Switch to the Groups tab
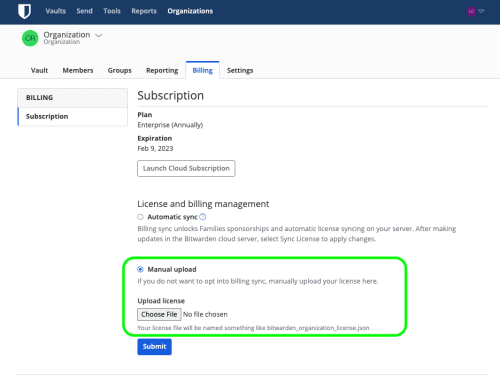500x383 pixels. (119, 70)
